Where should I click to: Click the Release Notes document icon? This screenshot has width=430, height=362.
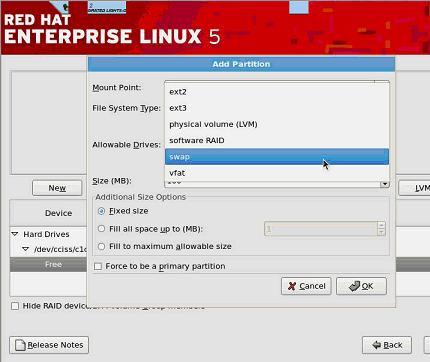pyautogui.click(x=21, y=345)
